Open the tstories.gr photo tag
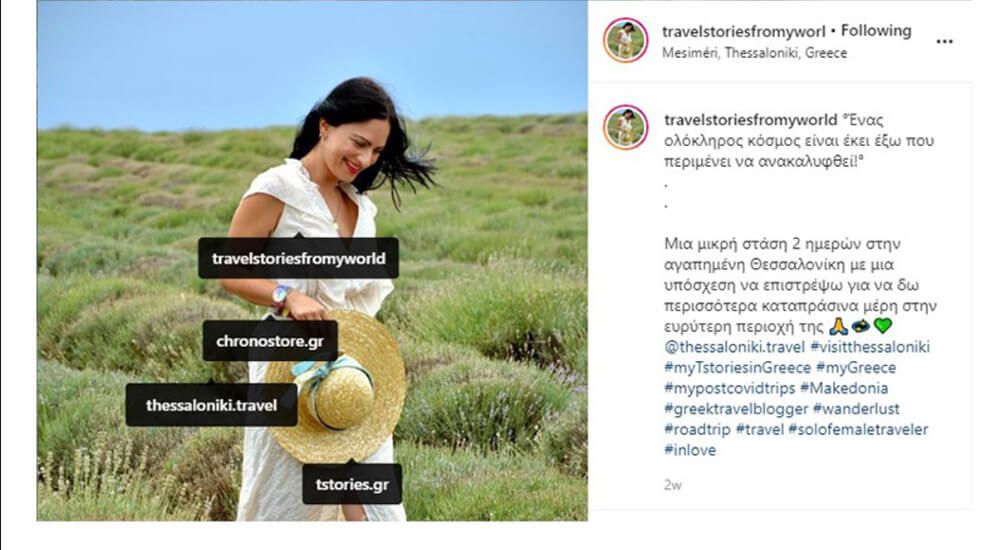The image size is (1000, 550). coord(352,484)
